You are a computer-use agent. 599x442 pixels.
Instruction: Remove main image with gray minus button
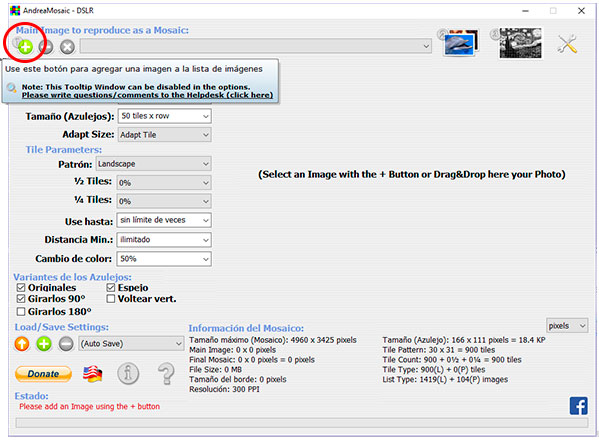(46, 47)
